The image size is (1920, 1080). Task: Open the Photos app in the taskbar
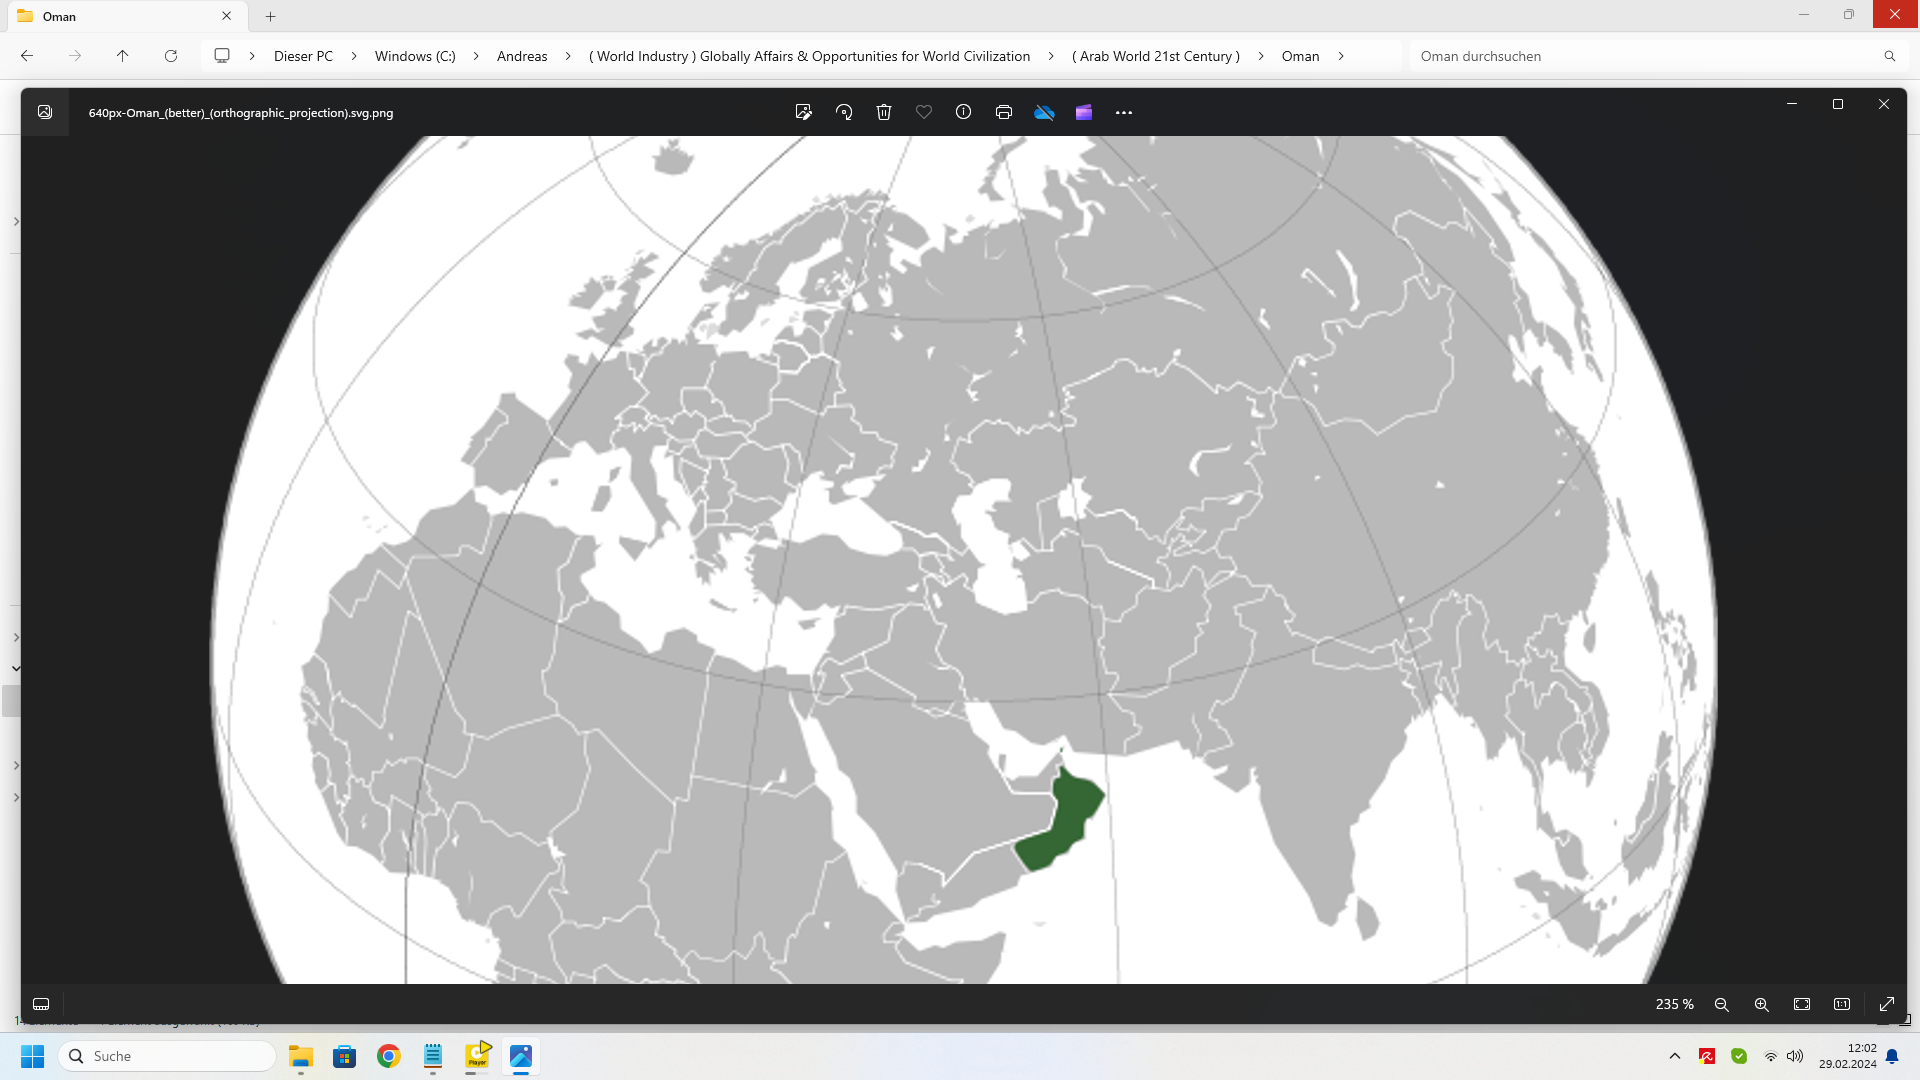521,1056
